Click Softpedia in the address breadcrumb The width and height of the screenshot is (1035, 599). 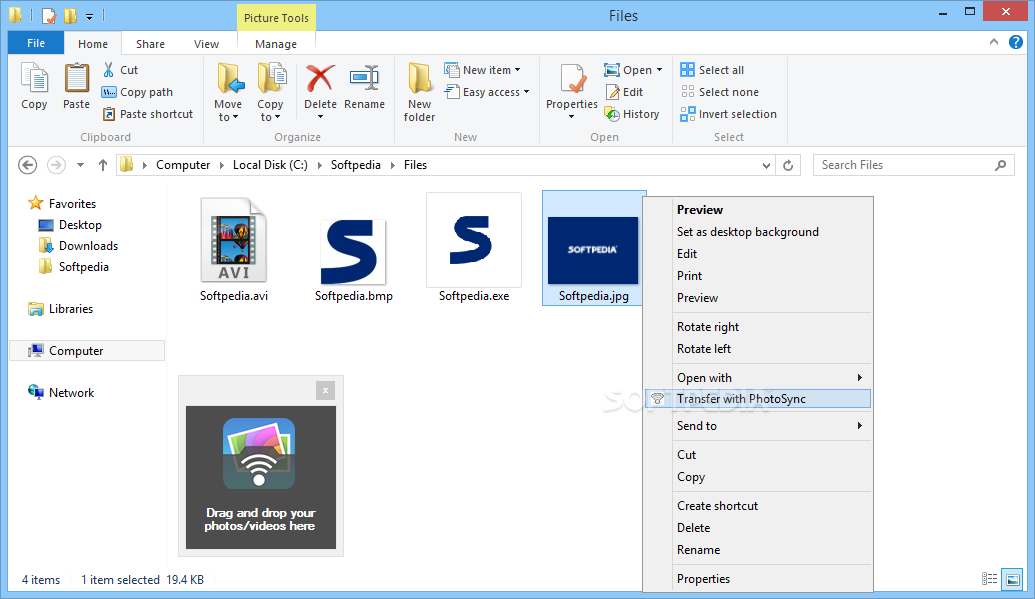(355, 164)
